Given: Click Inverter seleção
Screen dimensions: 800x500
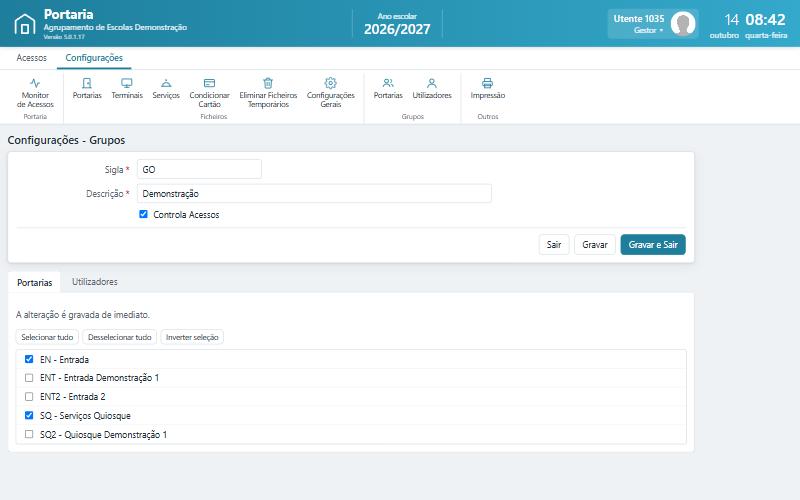Looking at the screenshot, I should point(192,337).
